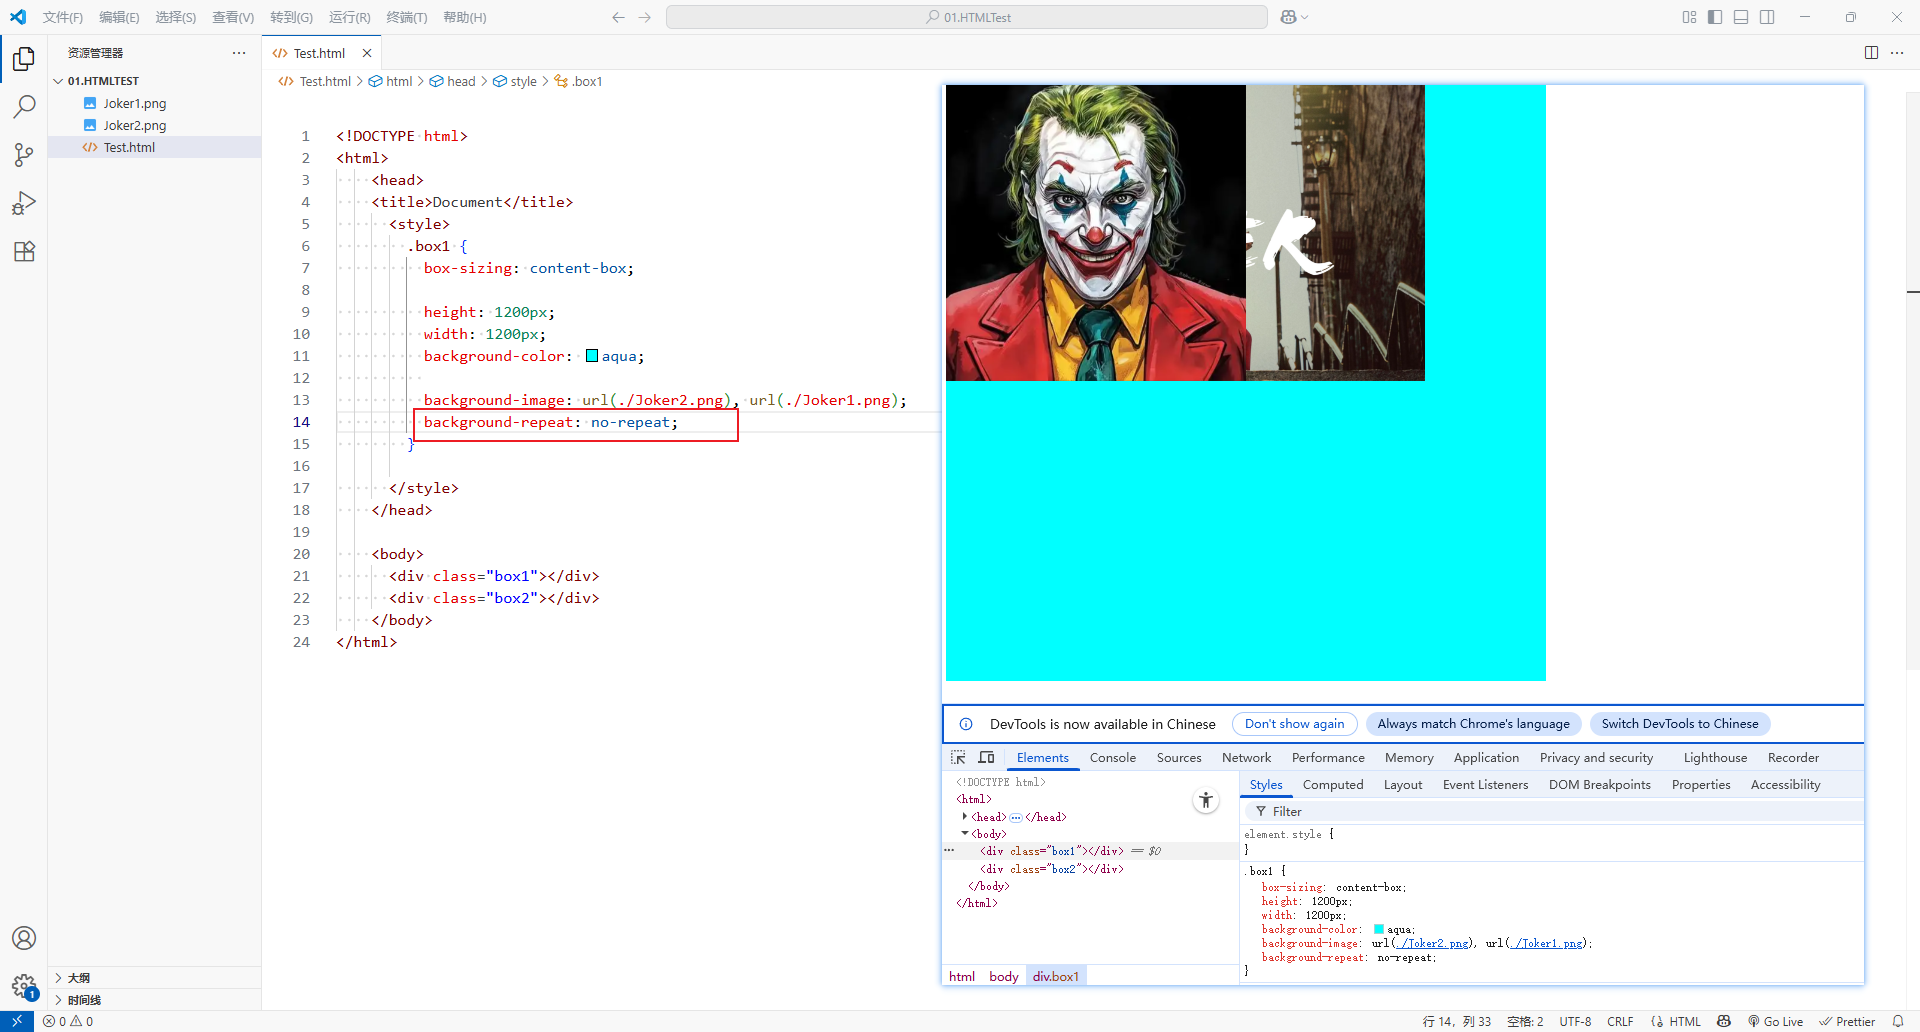Screen dimensions: 1920x1032
Task: Open the 编辑(E) menu
Action: click(x=119, y=17)
